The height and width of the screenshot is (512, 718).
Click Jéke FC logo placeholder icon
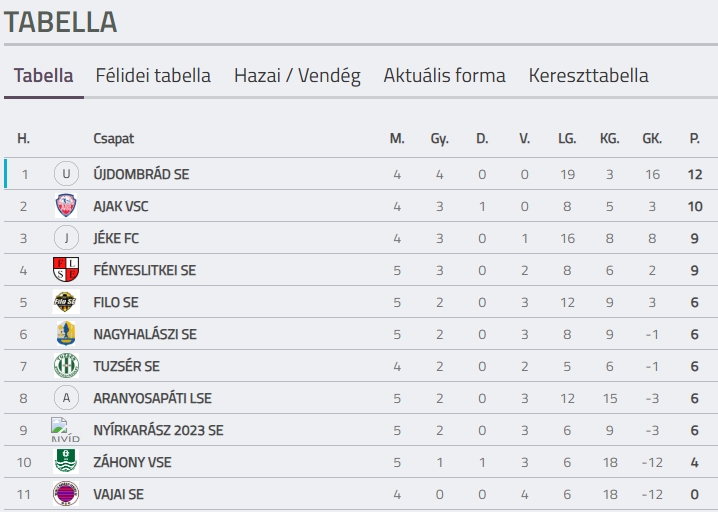click(66, 238)
